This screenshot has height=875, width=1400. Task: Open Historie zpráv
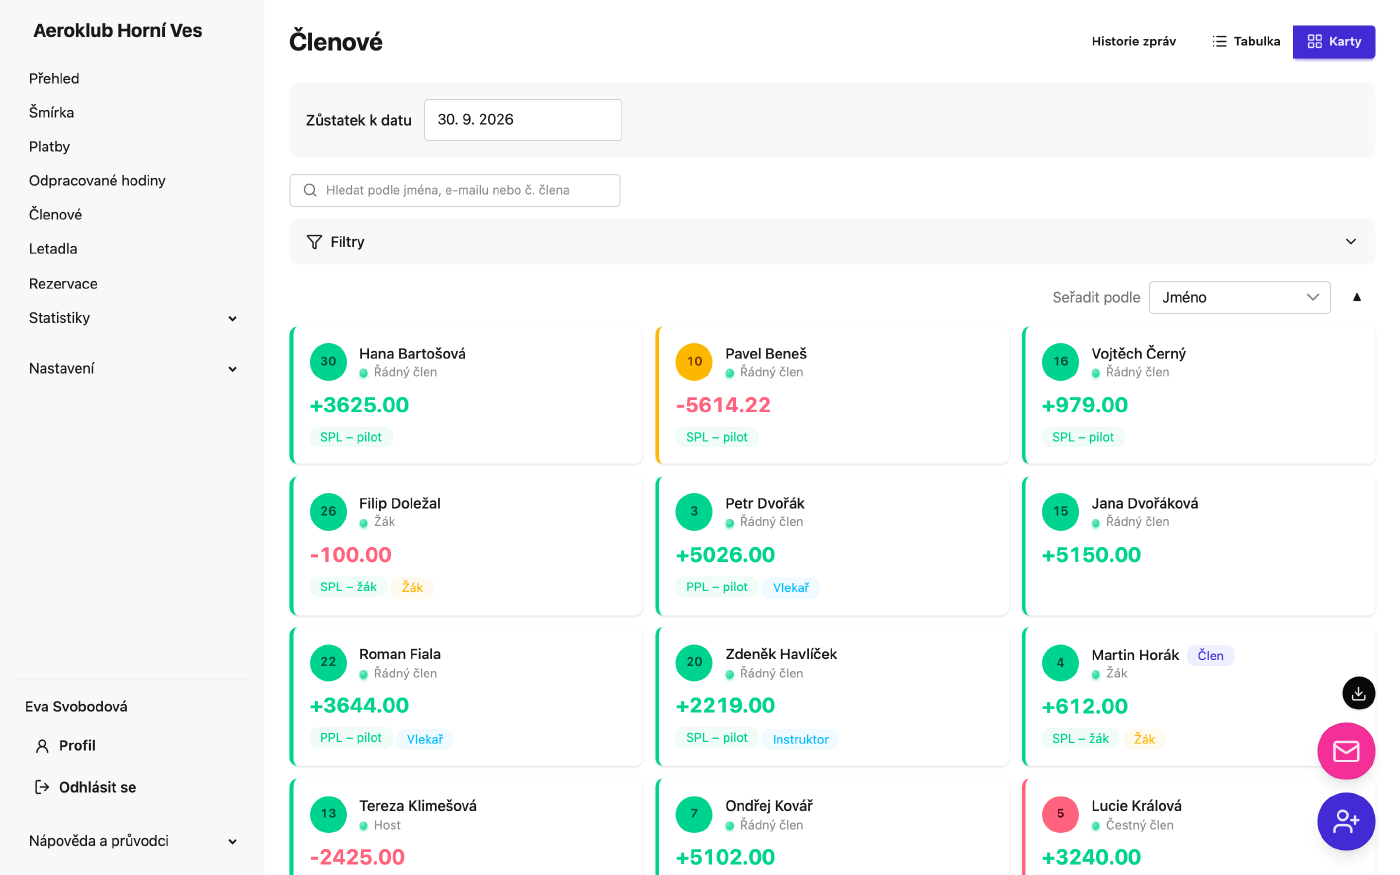pos(1134,42)
